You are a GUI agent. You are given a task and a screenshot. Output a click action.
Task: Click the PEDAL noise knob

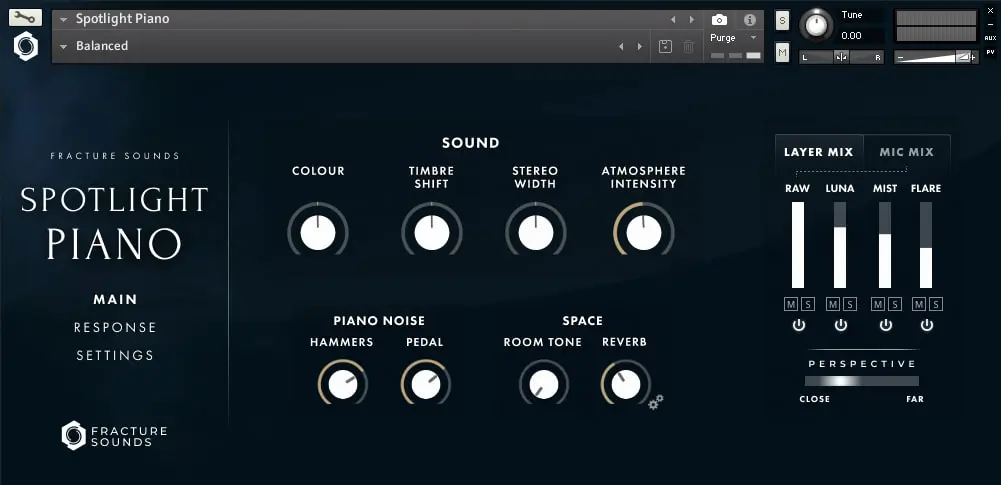(x=426, y=384)
